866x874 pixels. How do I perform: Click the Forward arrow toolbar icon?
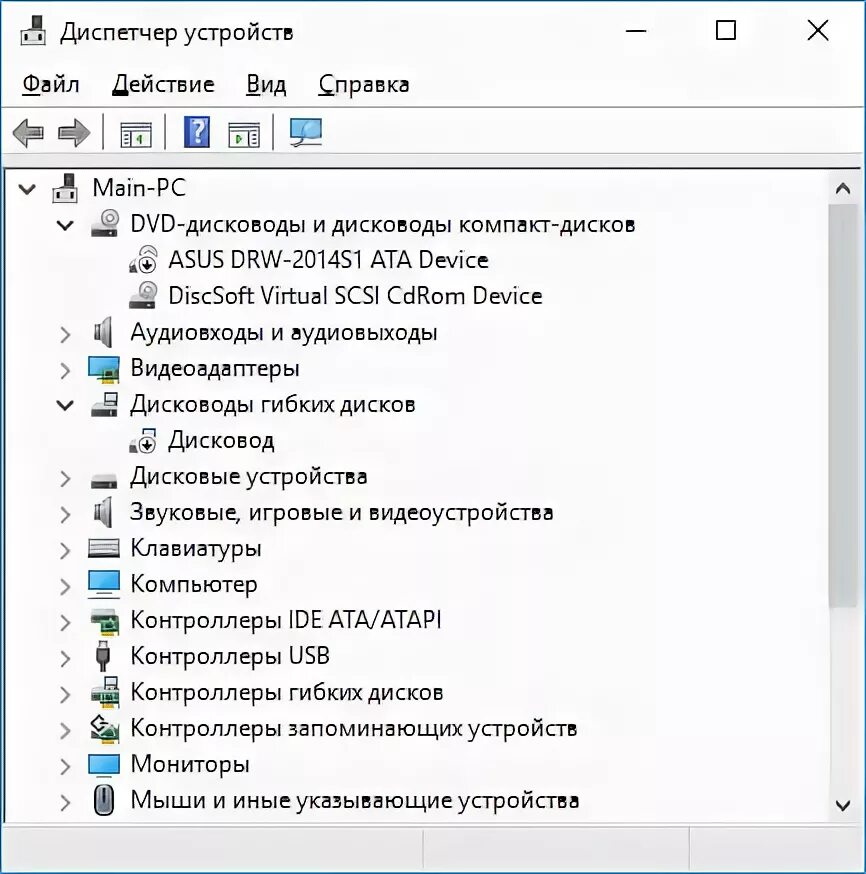(74, 133)
